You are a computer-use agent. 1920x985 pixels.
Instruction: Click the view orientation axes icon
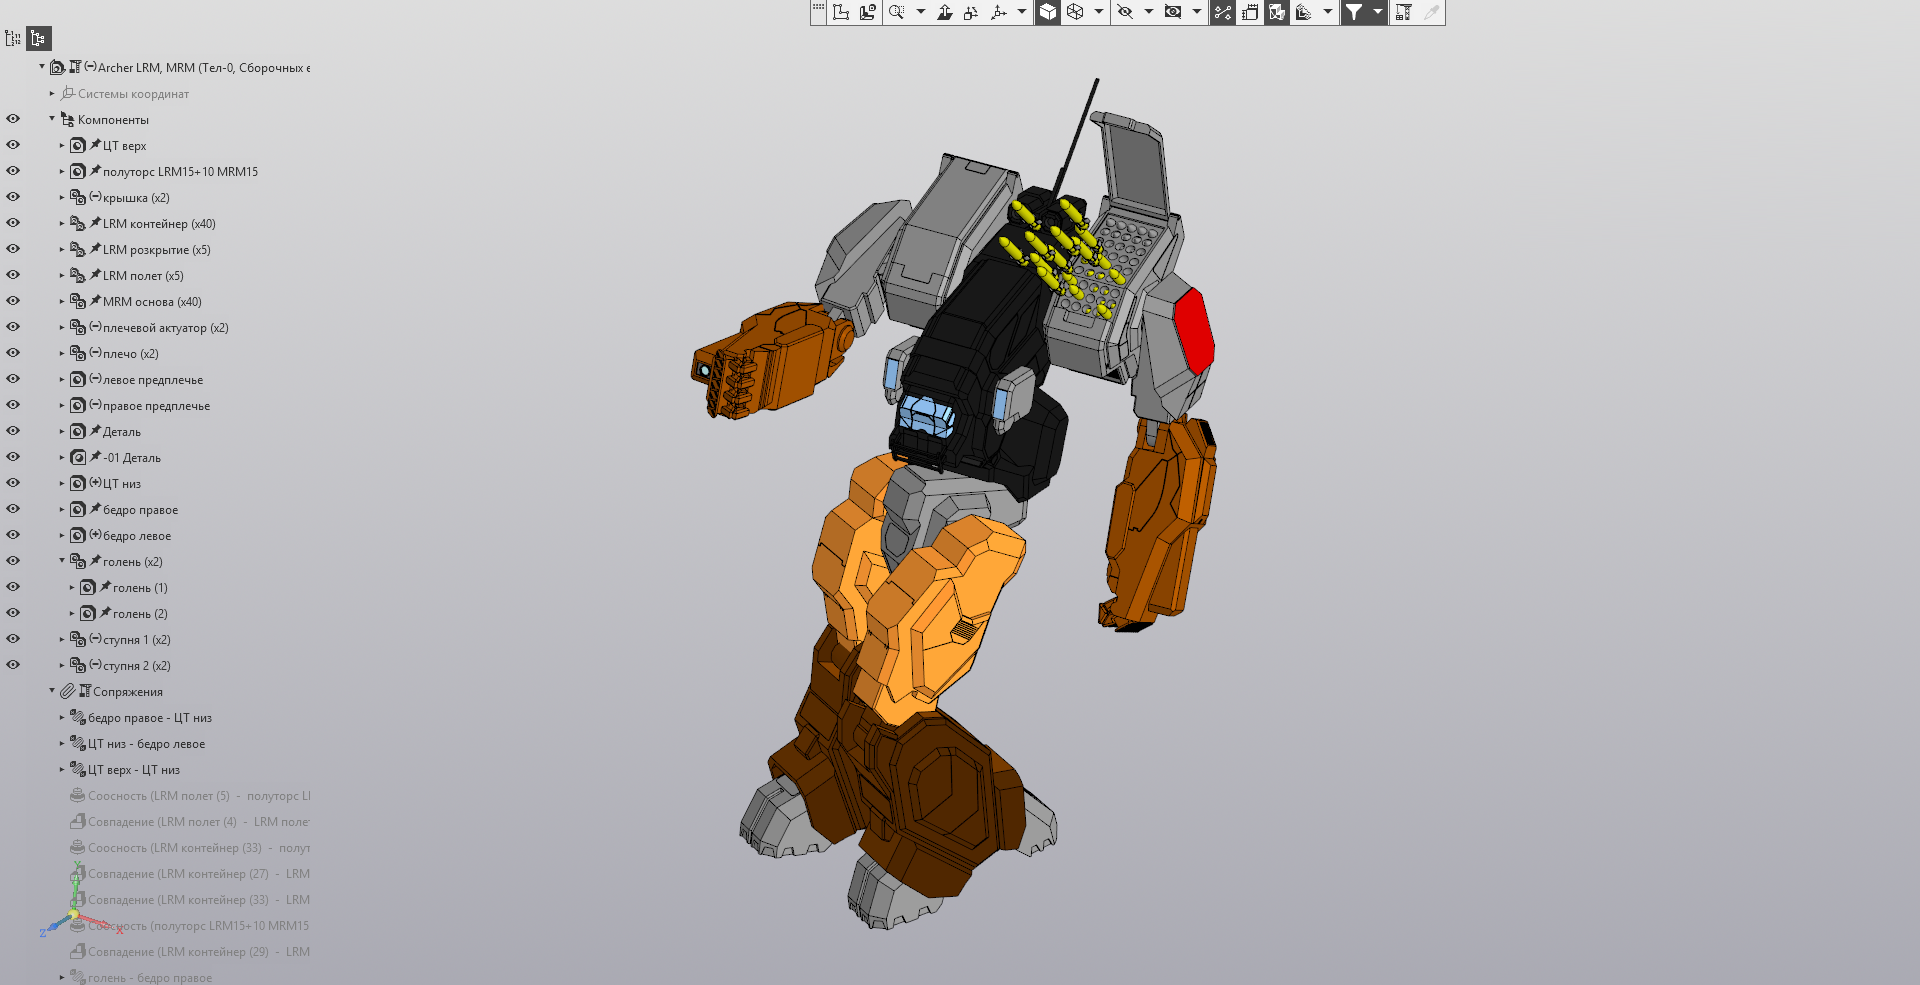click(x=998, y=12)
